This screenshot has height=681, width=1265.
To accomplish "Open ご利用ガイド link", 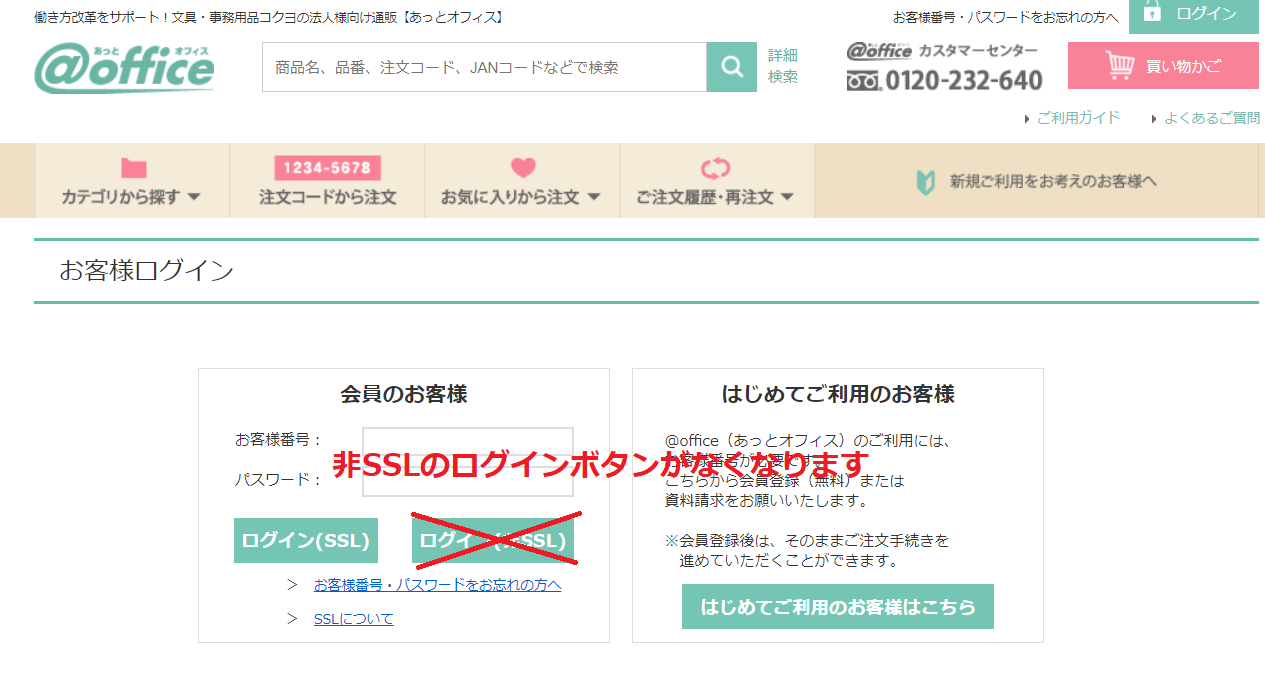I will 1078,117.
